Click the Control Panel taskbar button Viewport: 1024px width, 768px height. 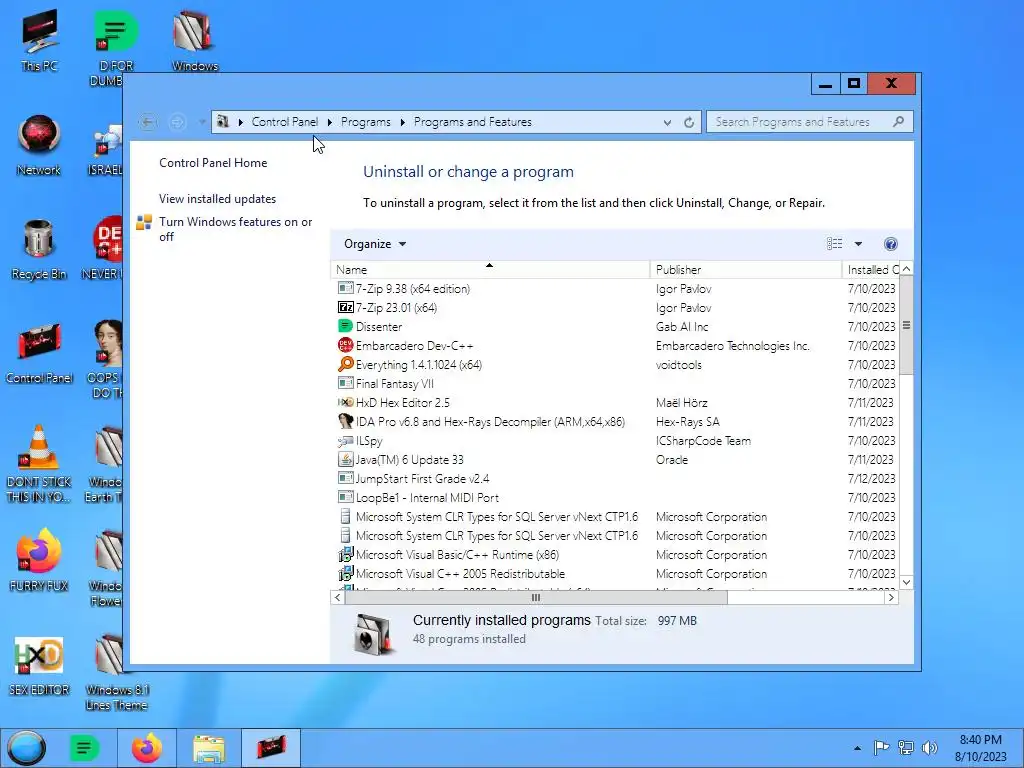coord(271,748)
